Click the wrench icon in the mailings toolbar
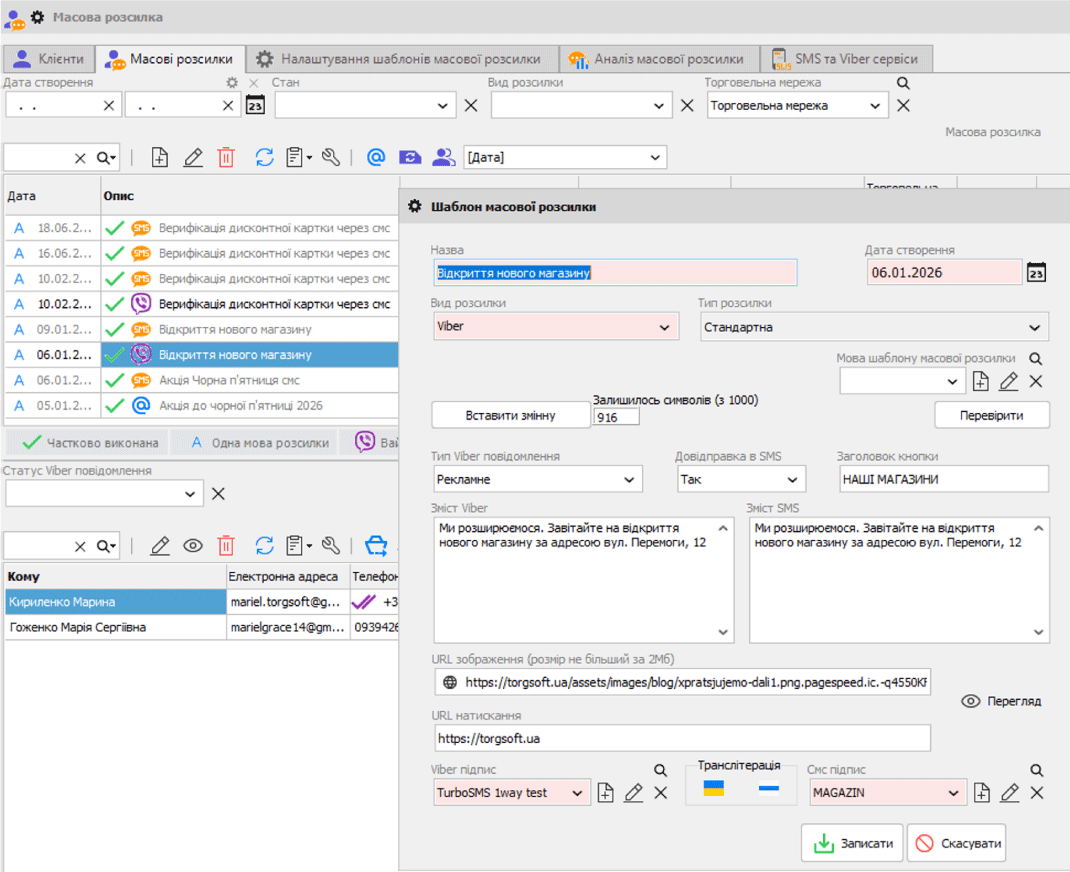This screenshot has height=872, width=1070. 331,158
